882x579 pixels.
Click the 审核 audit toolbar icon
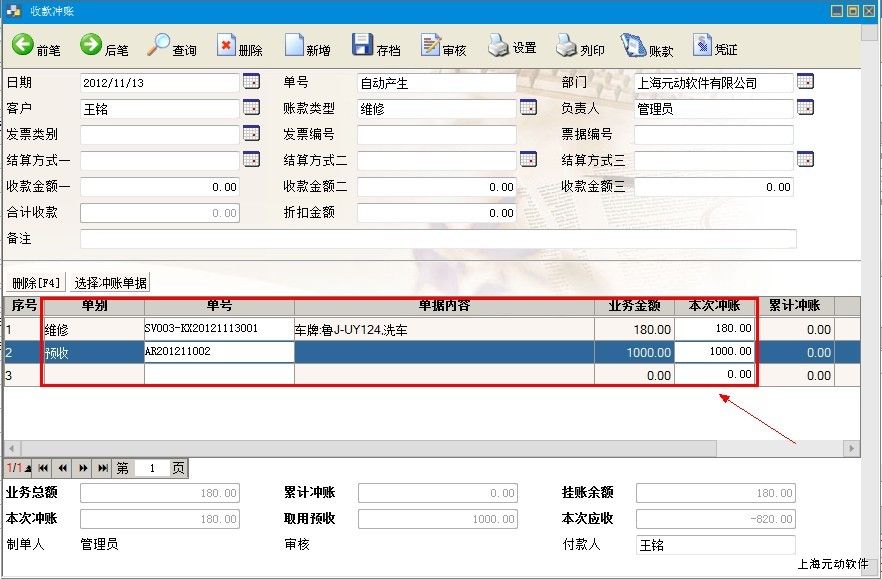(431, 45)
